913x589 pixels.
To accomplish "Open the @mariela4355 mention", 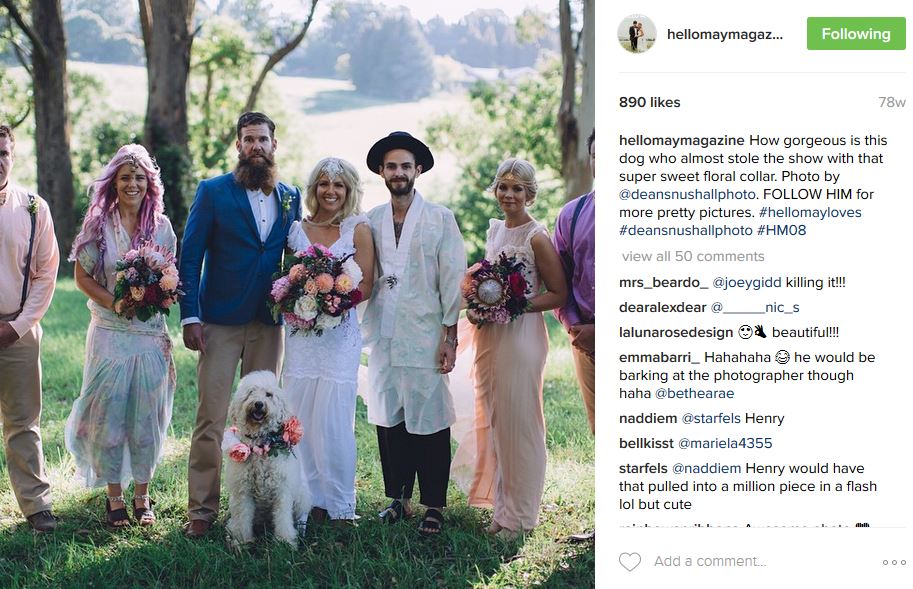I will click(x=725, y=443).
